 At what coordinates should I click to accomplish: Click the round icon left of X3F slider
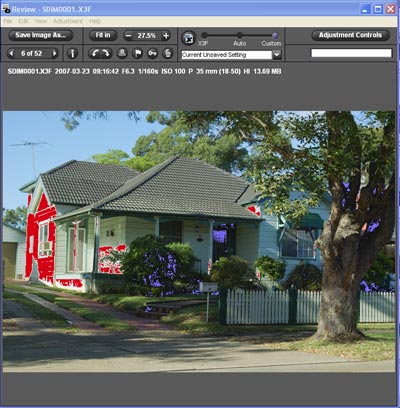click(x=189, y=38)
